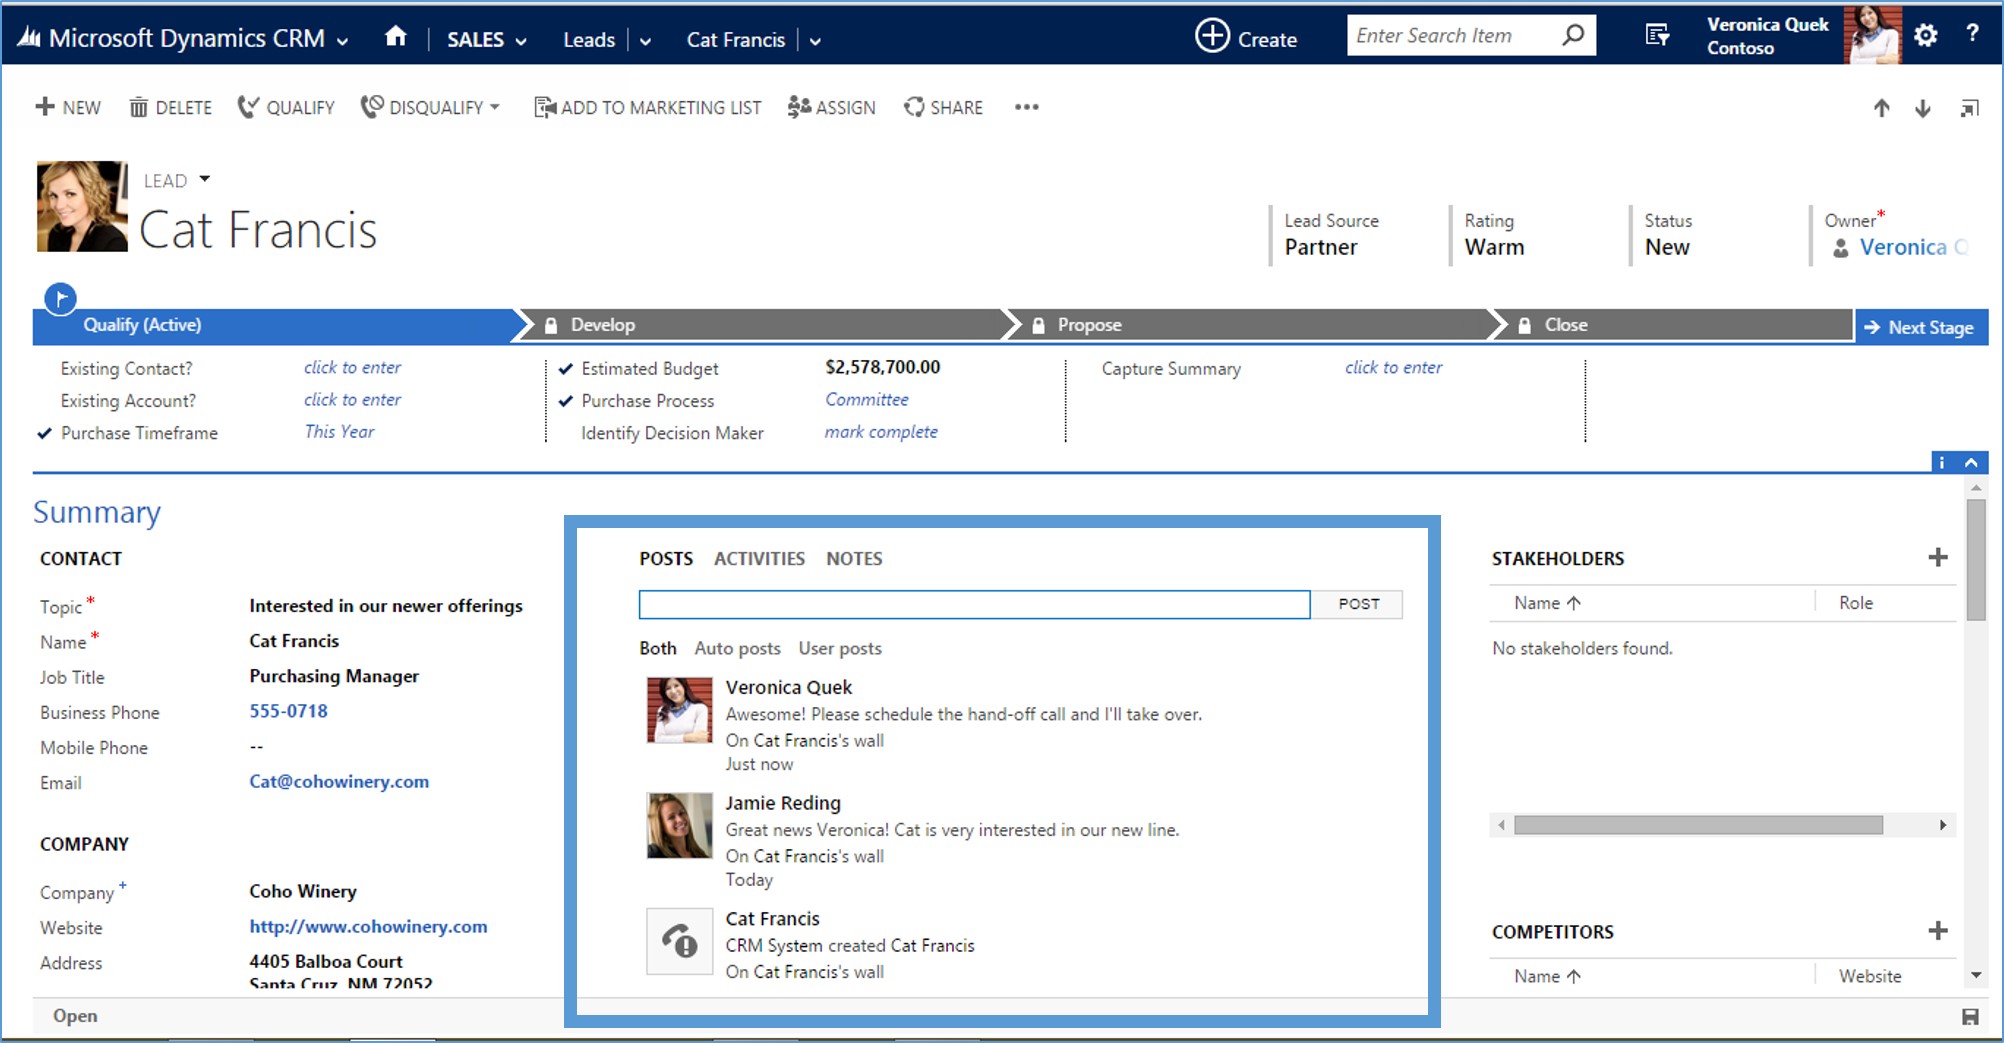The height and width of the screenshot is (1043, 2004).
Task: Open the Cat@cohowinery.com email link
Action: [339, 782]
